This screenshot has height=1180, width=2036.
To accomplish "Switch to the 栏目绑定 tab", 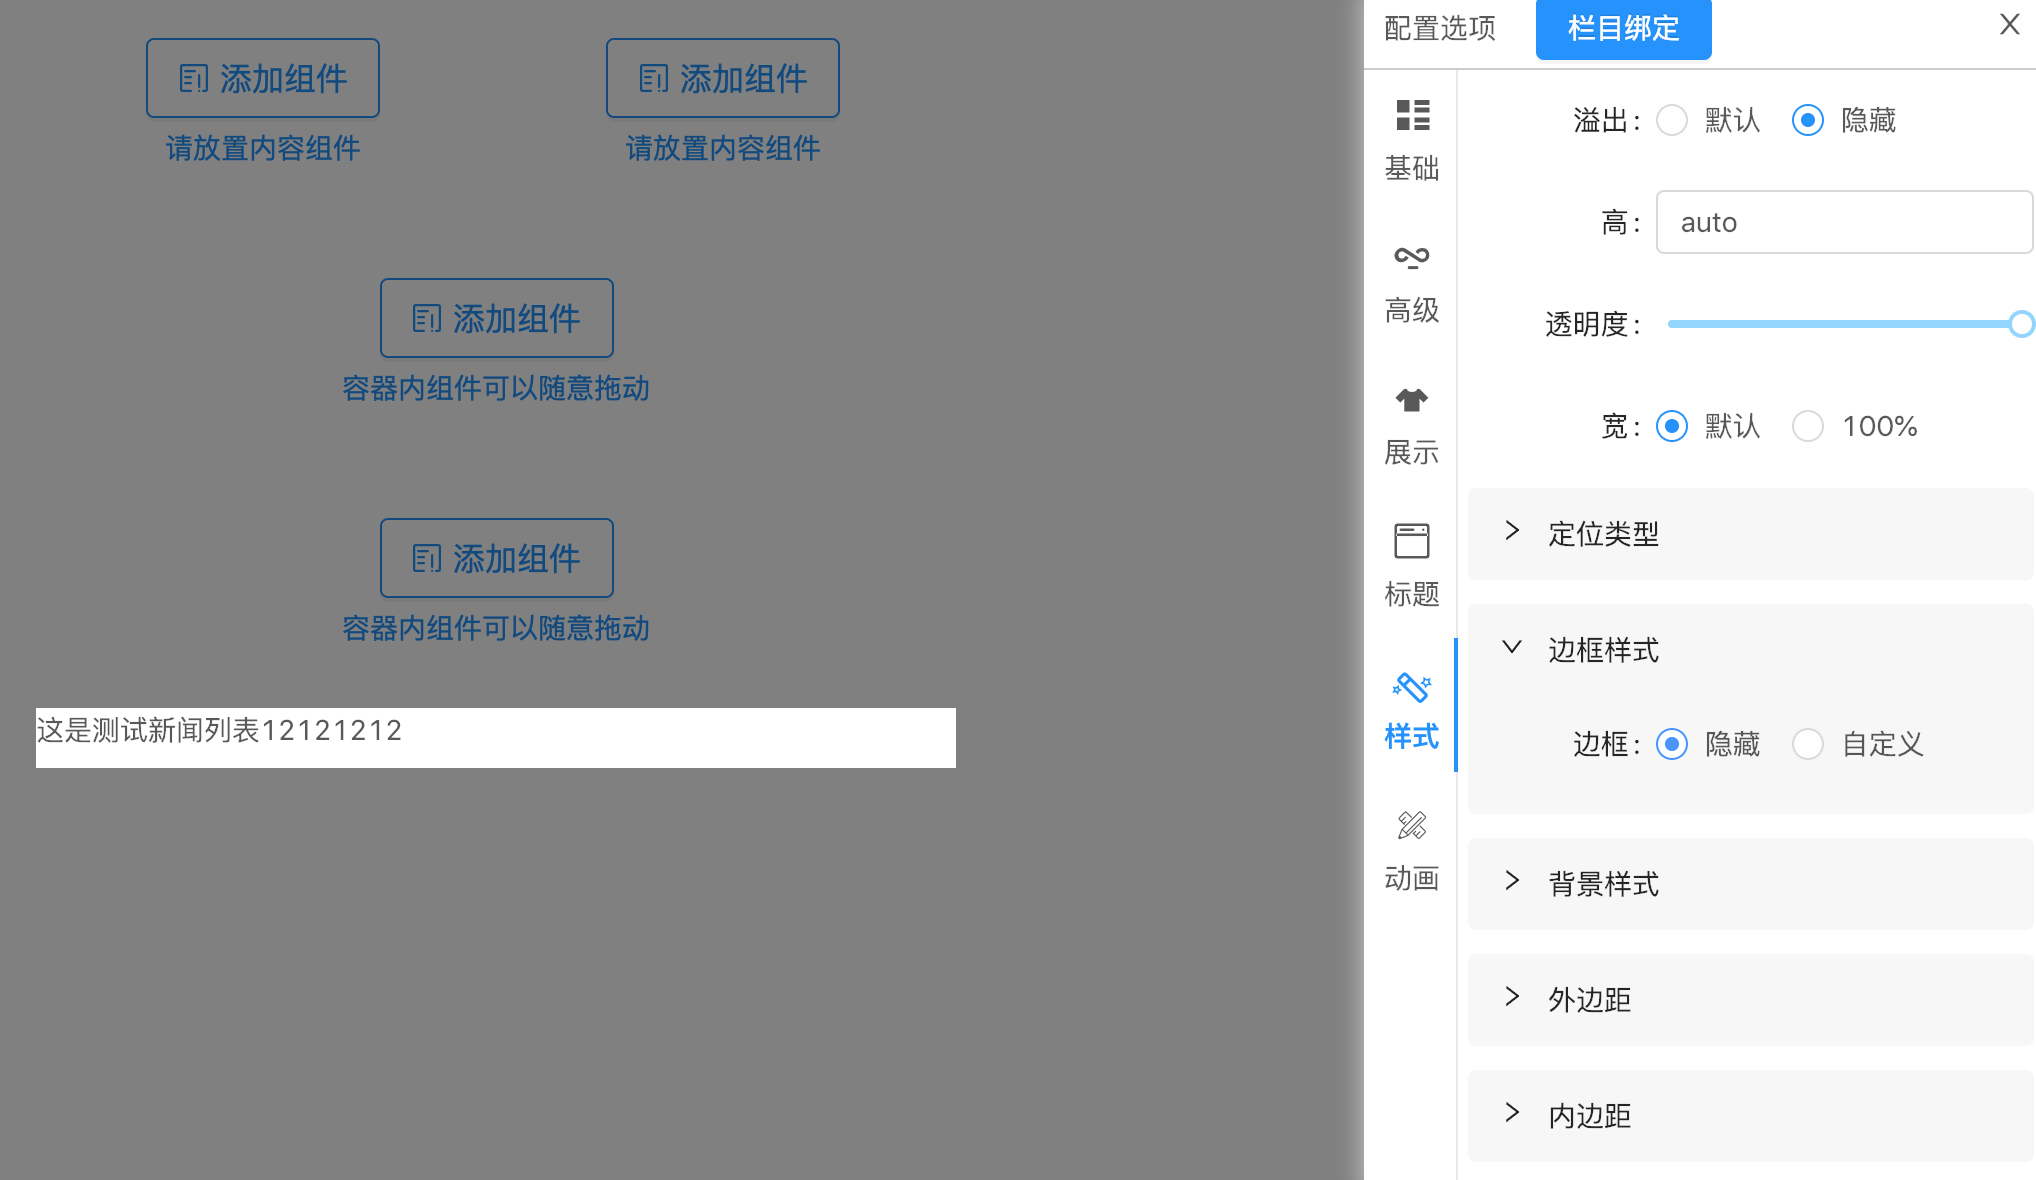I will (x=1623, y=28).
